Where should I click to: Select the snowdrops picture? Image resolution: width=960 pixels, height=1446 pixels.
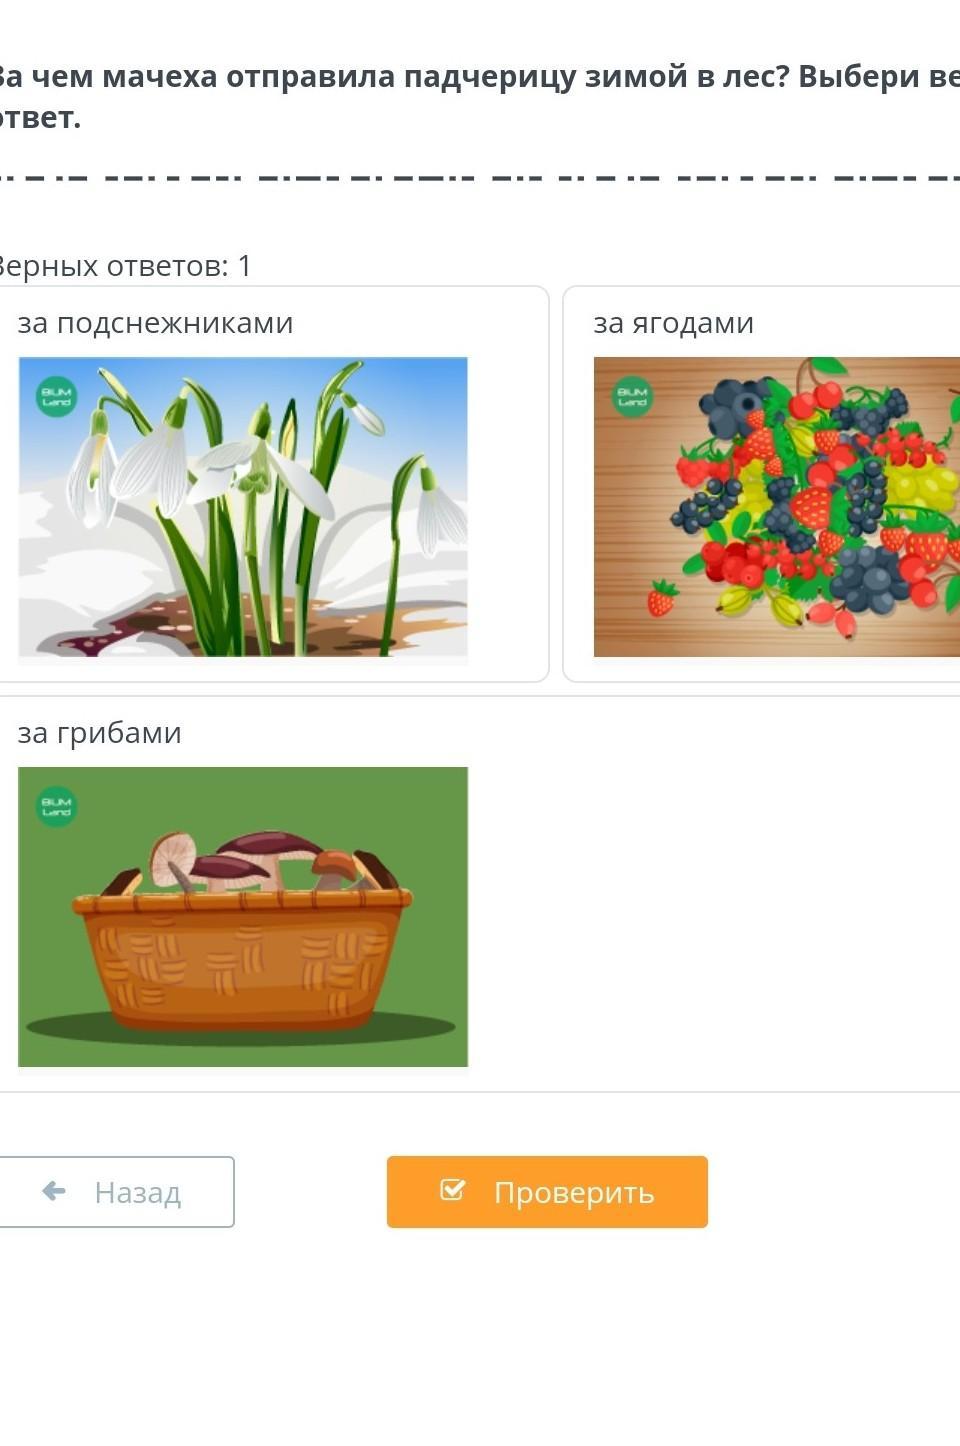point(243,507)
